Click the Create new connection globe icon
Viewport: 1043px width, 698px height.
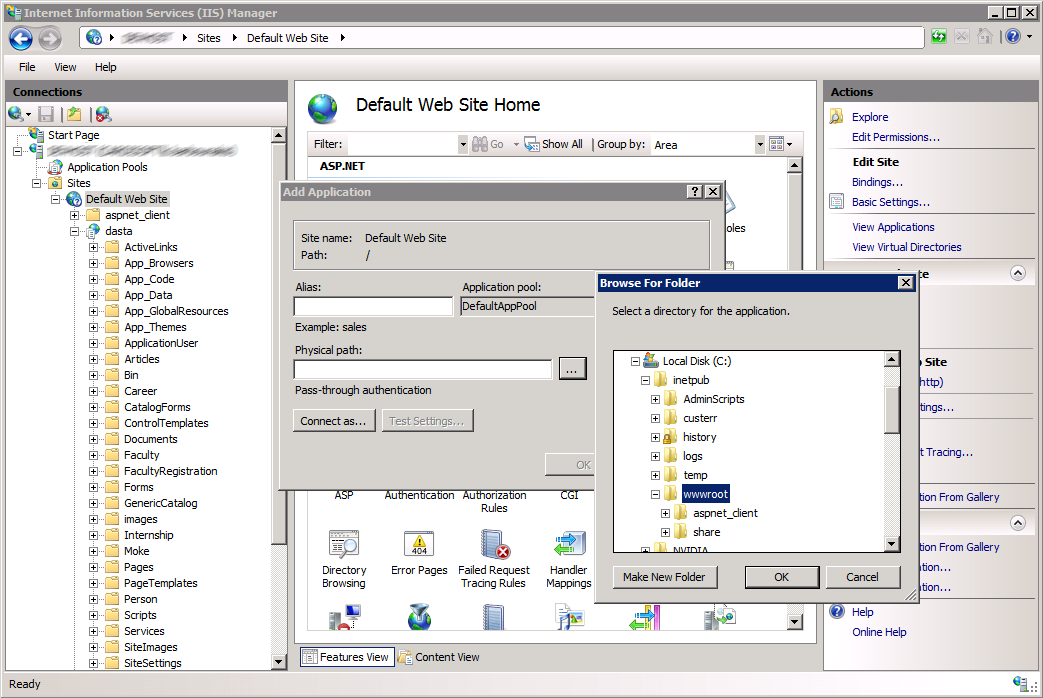[x=16, y=114]
